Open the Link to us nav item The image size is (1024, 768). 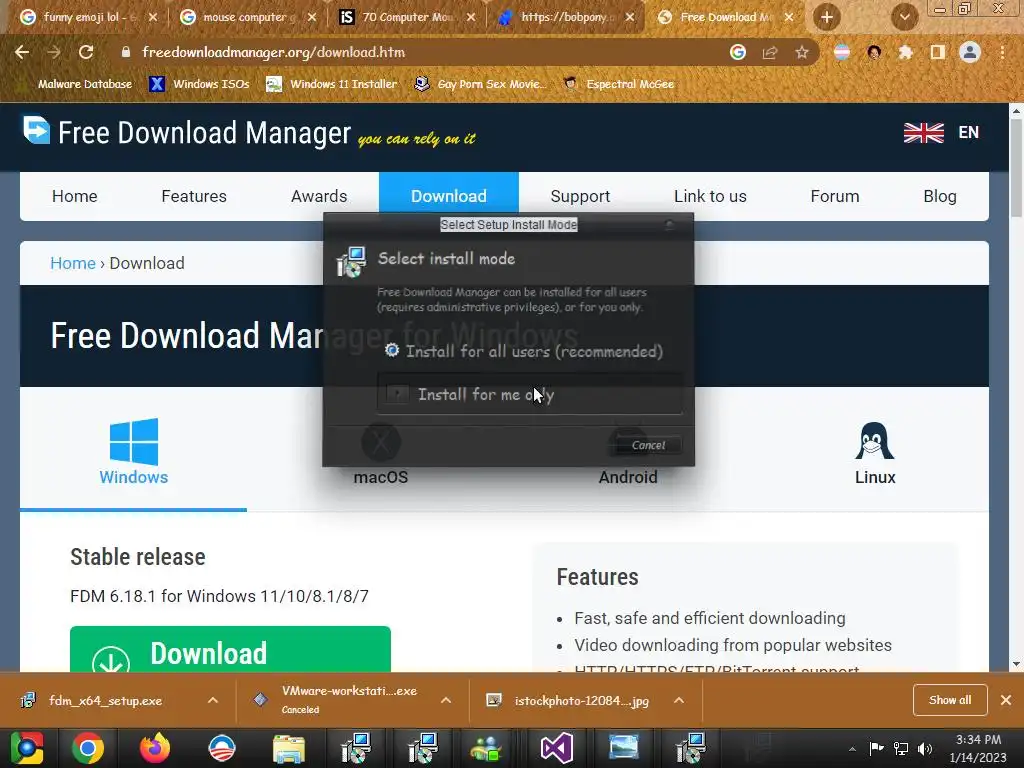710,196
